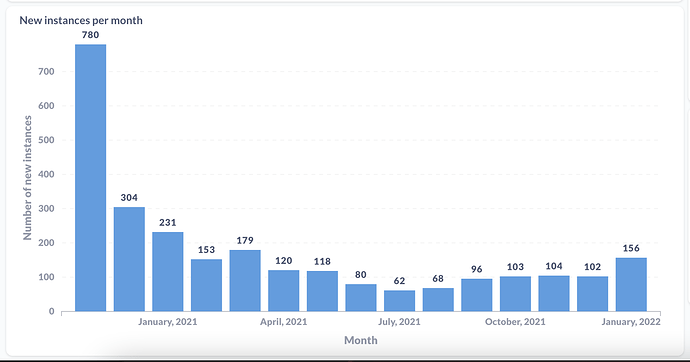690x362 pixels.
Task: Click the July 2021 bar labeled 62
Action: (400, 301)
